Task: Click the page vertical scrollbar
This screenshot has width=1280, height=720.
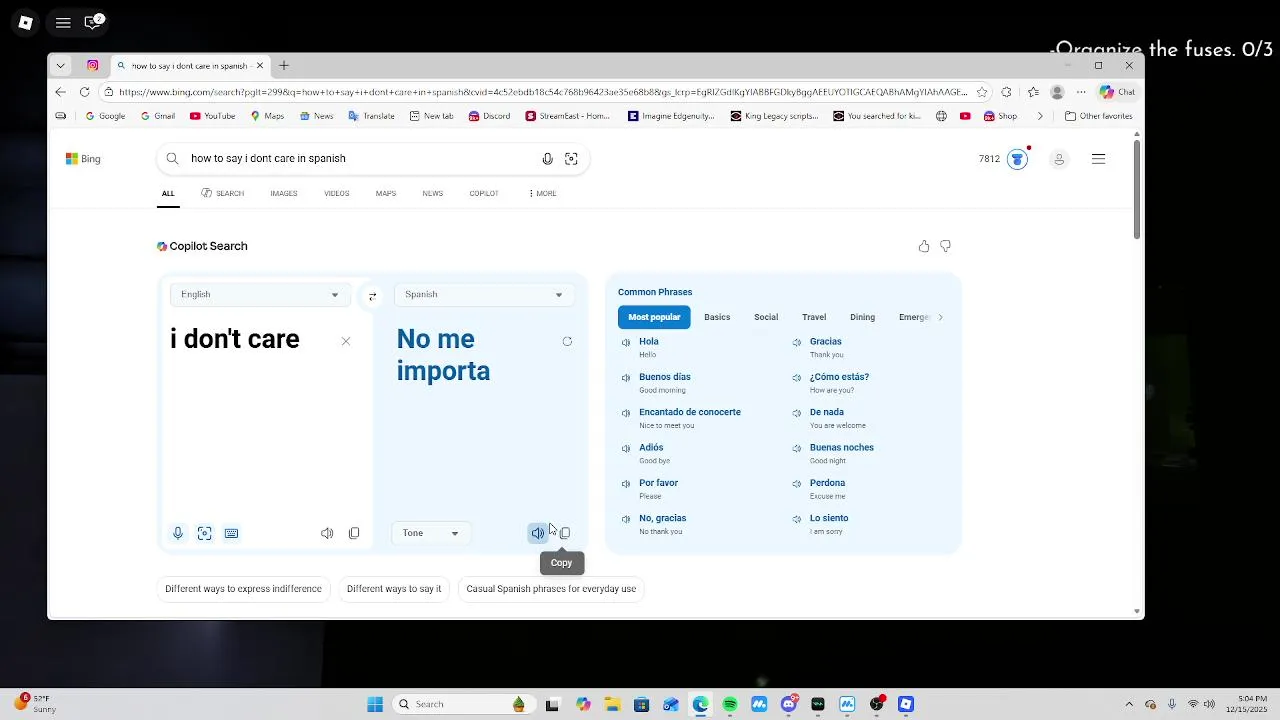Action: (x=1137, y=190)
